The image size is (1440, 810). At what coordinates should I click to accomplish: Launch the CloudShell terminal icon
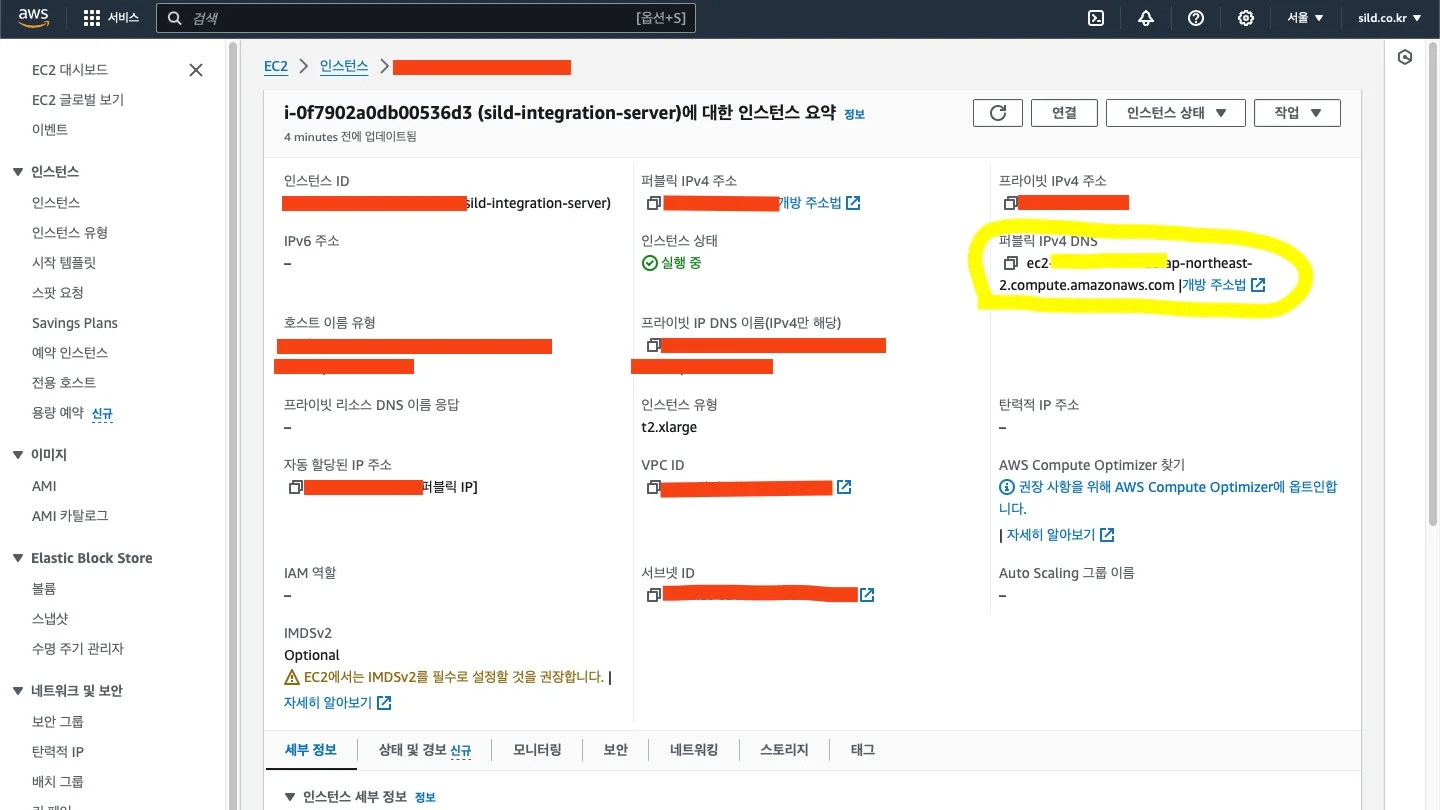1096,18
